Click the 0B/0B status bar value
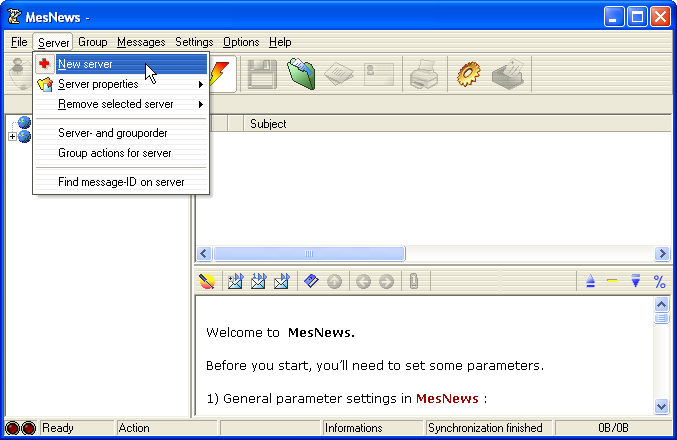The height and width of the screenshot is (440, 677). pos(613,428)
